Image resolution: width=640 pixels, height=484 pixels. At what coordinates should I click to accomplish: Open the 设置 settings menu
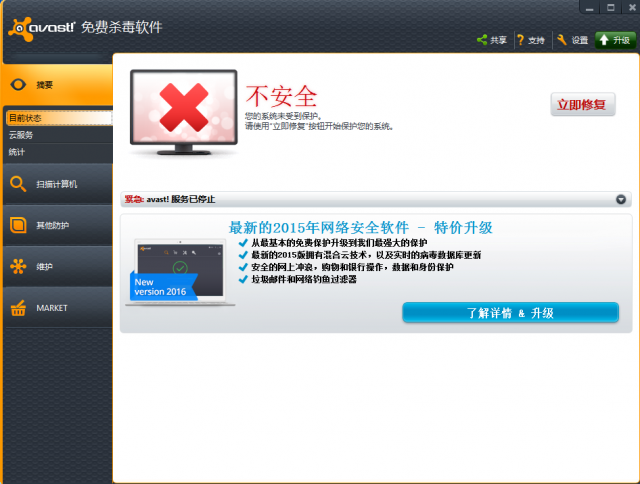click(573, 40)
